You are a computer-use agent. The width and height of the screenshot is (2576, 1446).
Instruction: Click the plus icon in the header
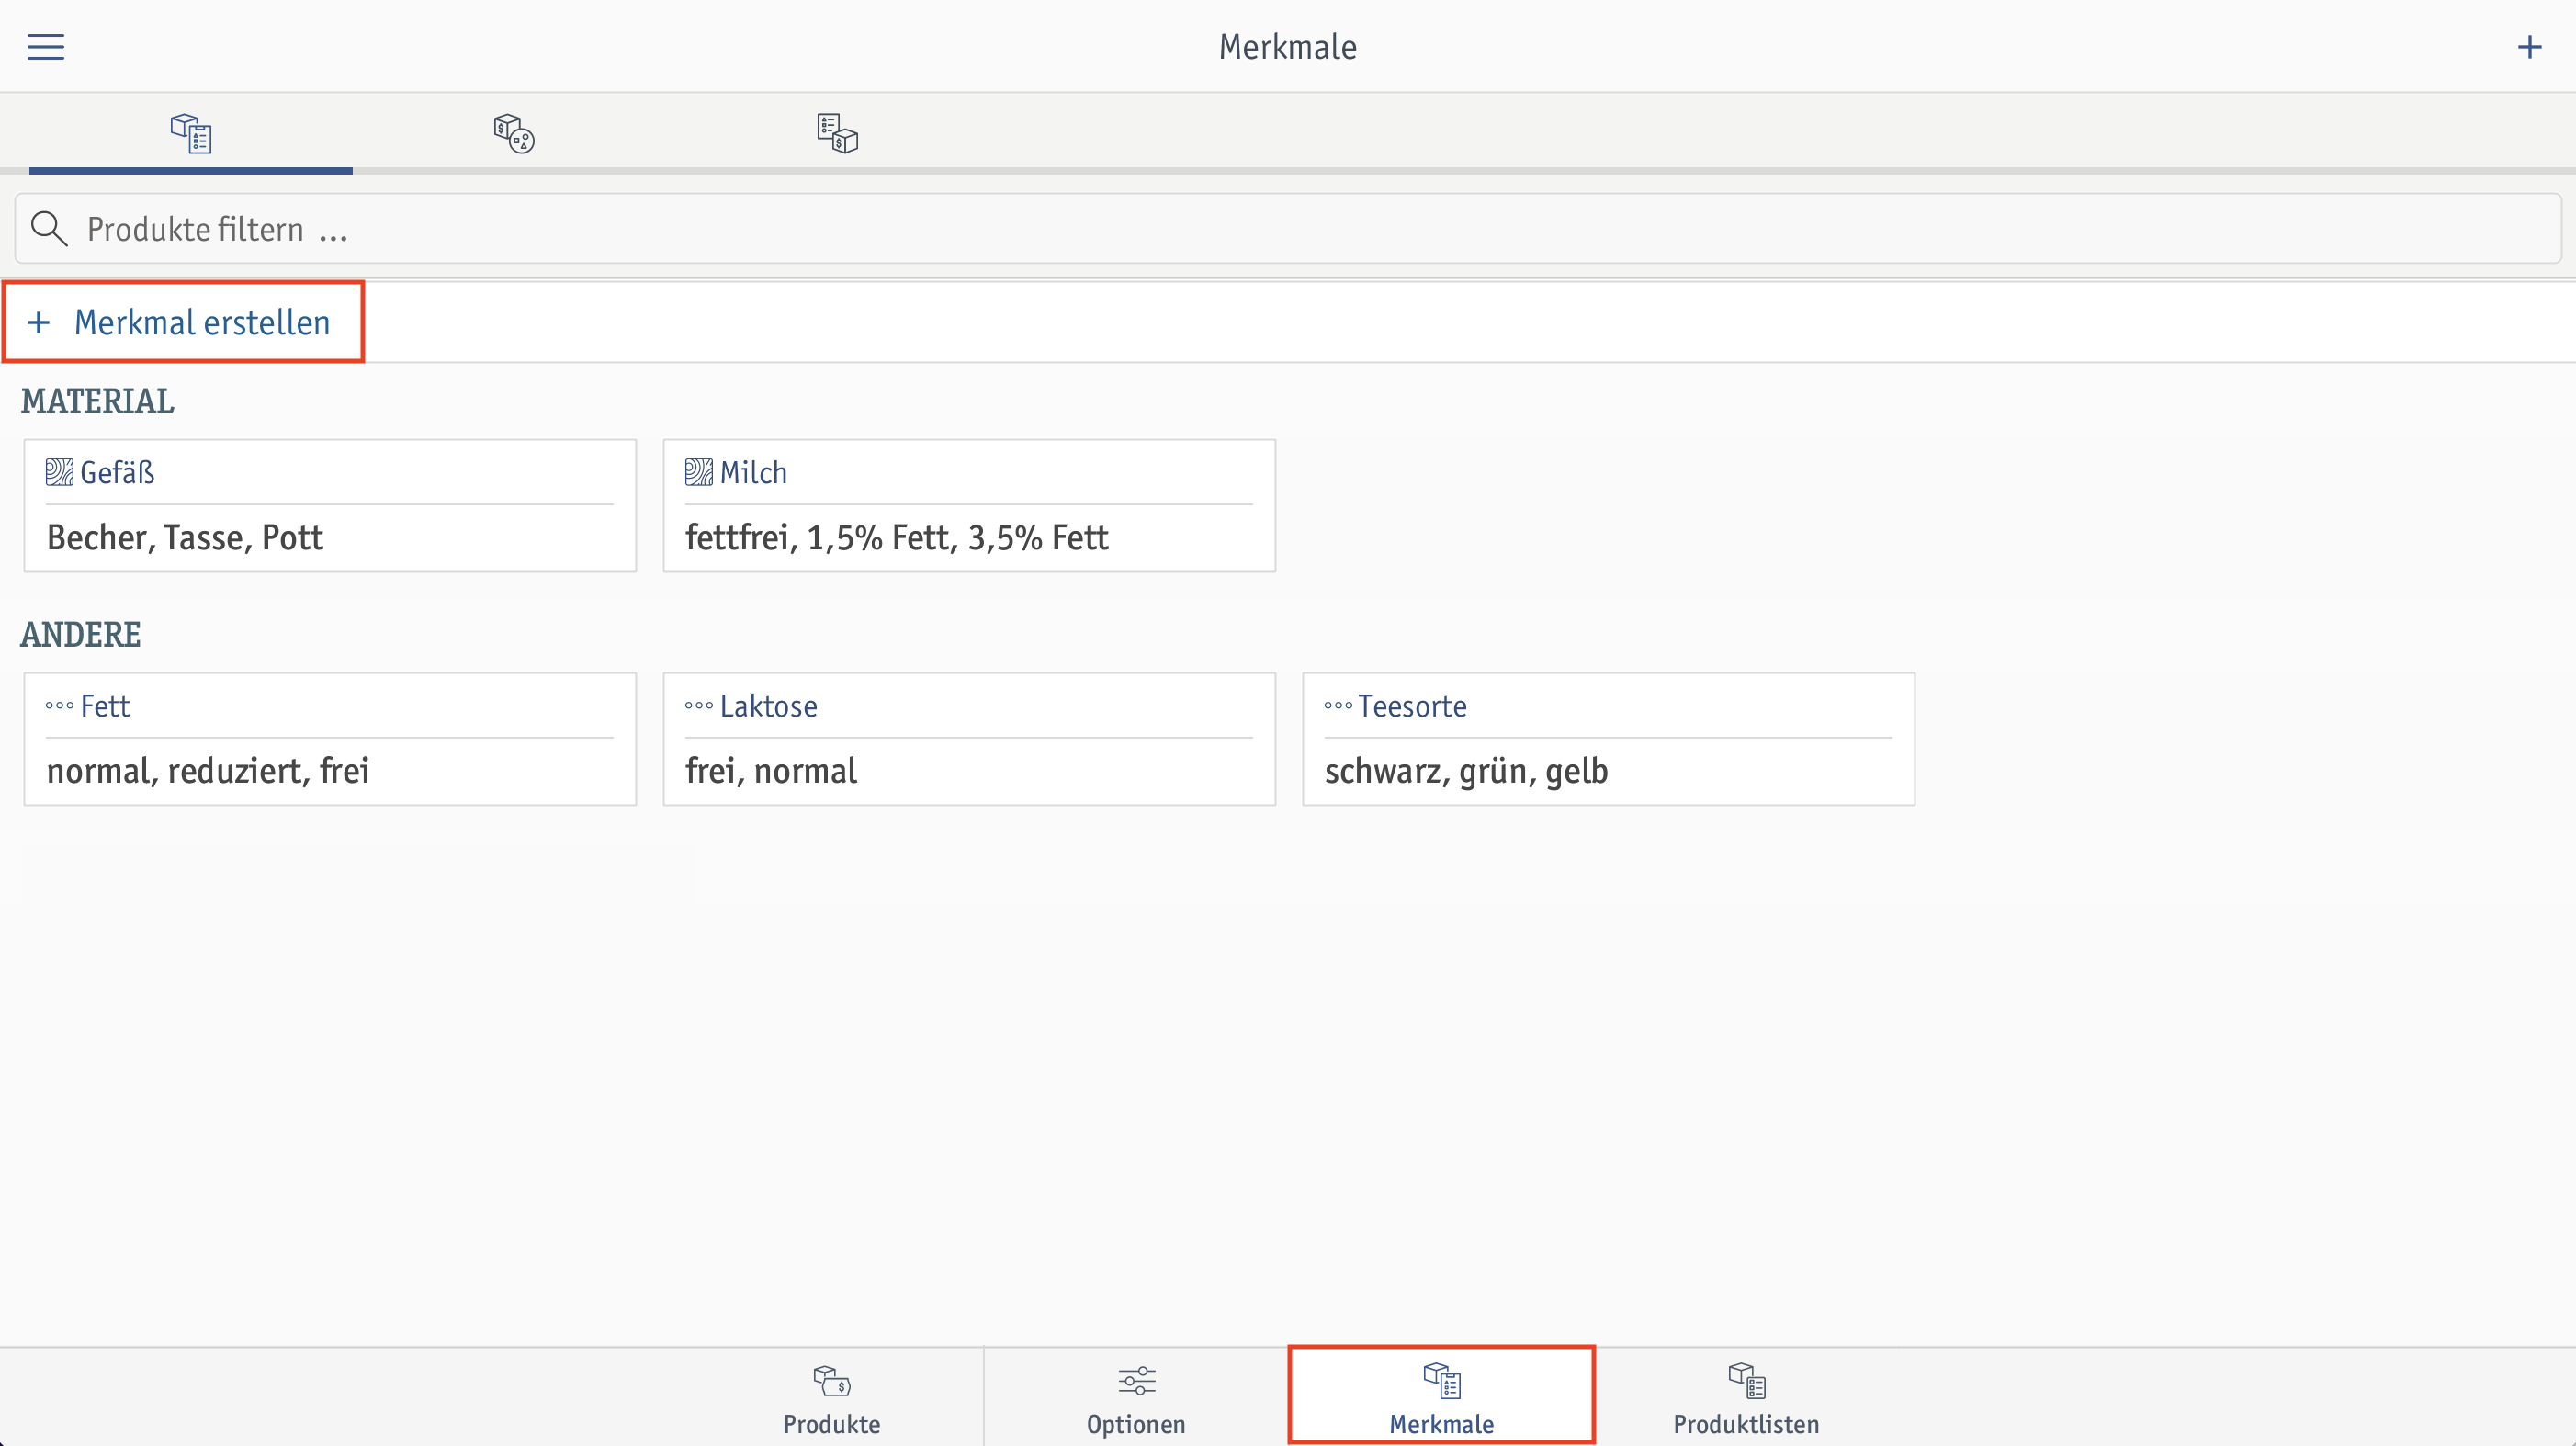click(2529, 47)
